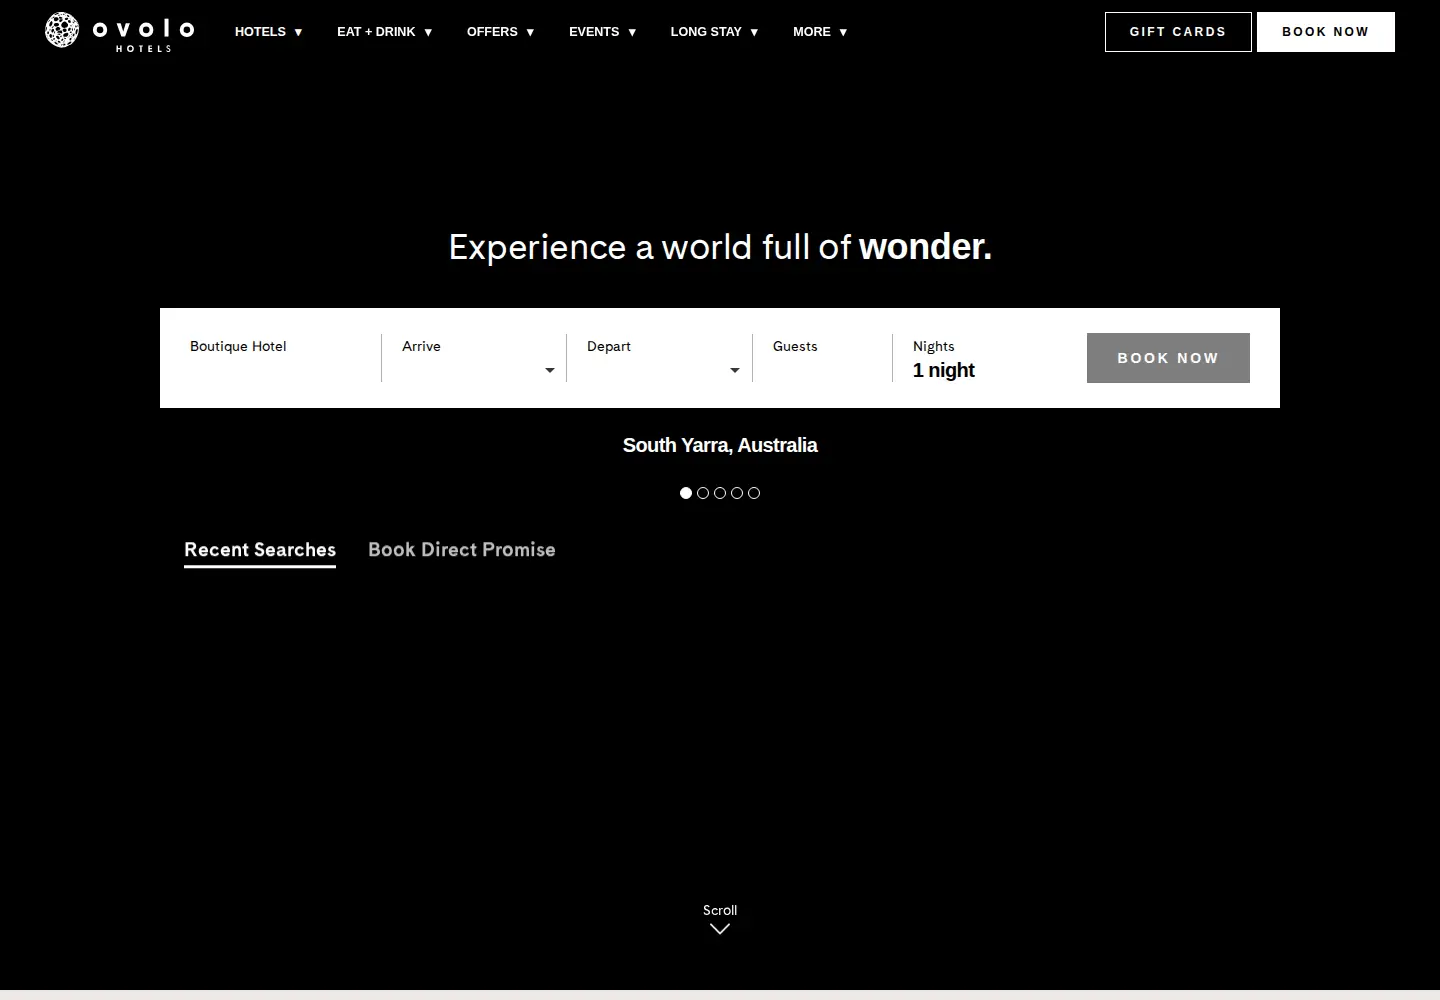Click the GIFT CARDS button
1440x1000 pixels.
pyautogui.click(x=1178, y=32)
